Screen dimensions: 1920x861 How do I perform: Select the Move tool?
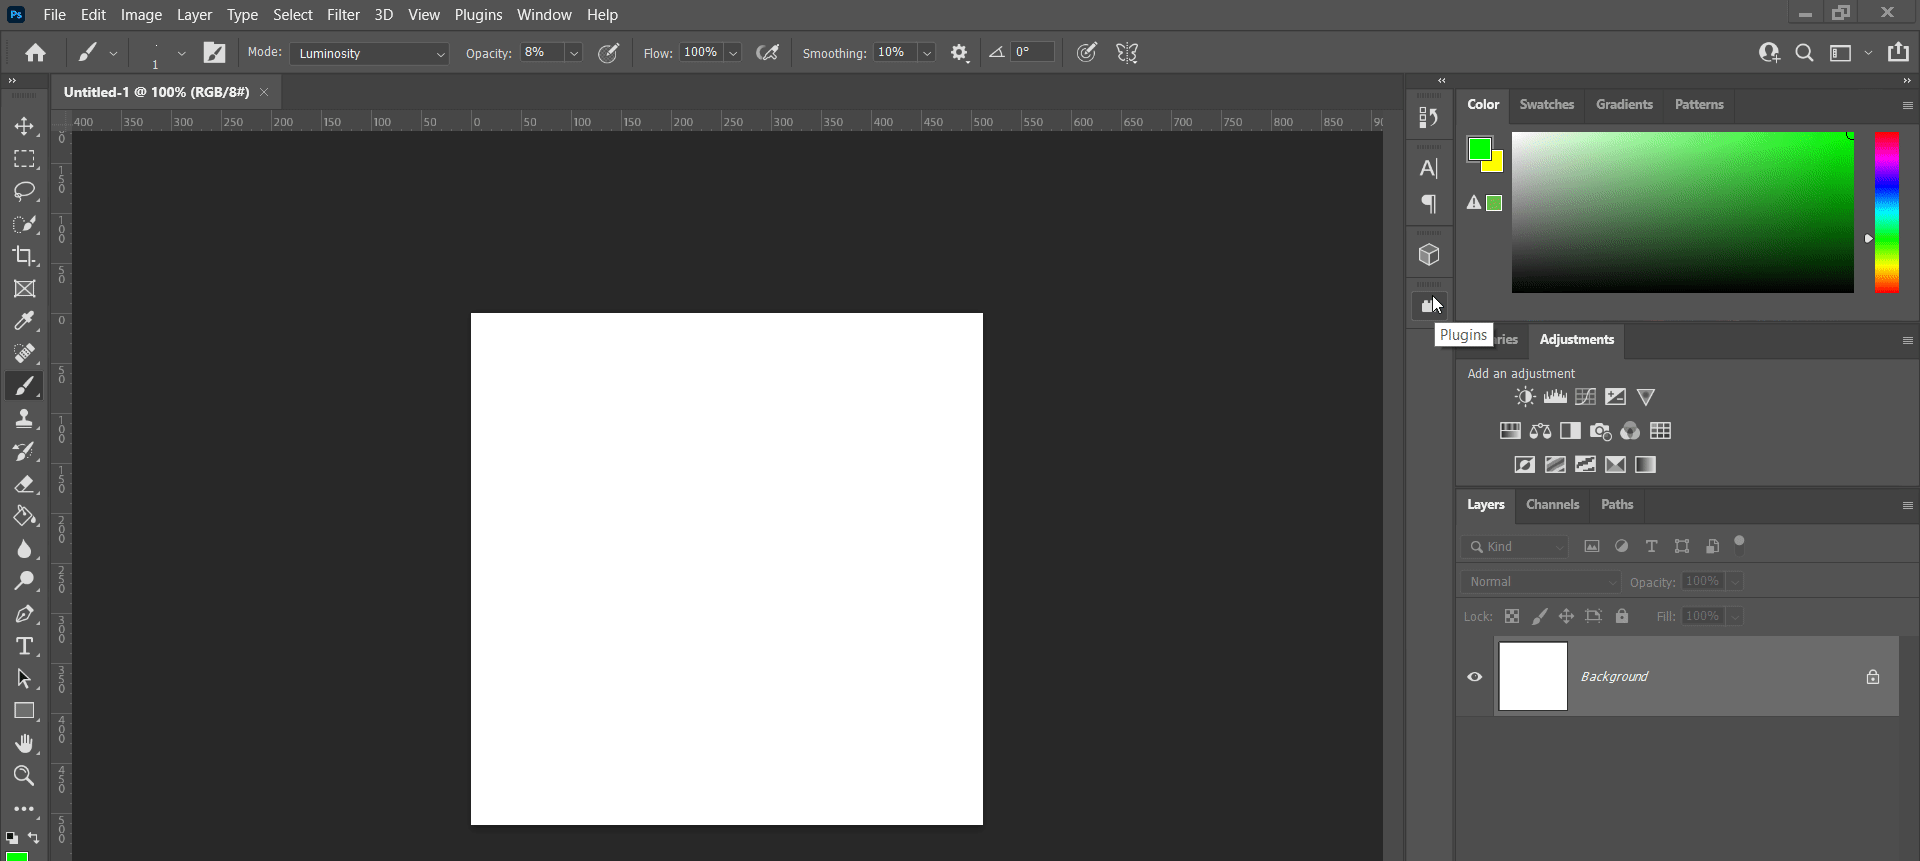click(24, 127)
